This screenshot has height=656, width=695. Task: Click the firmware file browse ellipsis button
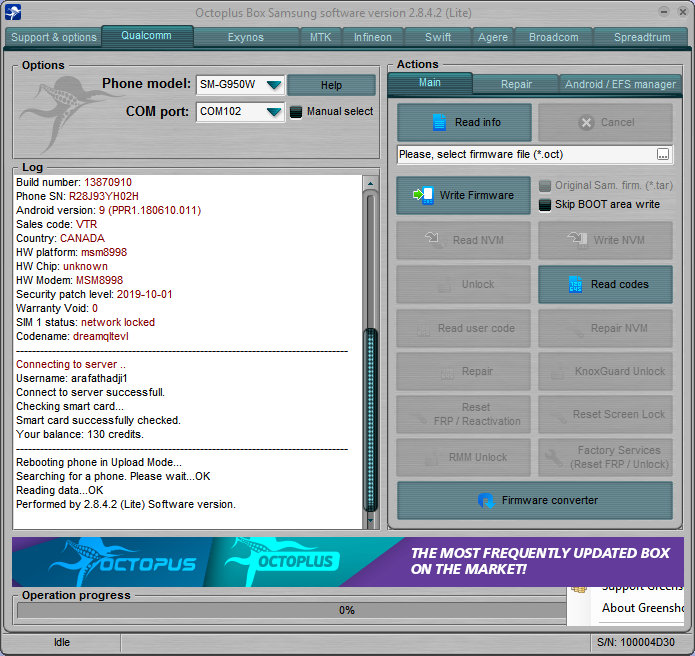tap(663, 155)
